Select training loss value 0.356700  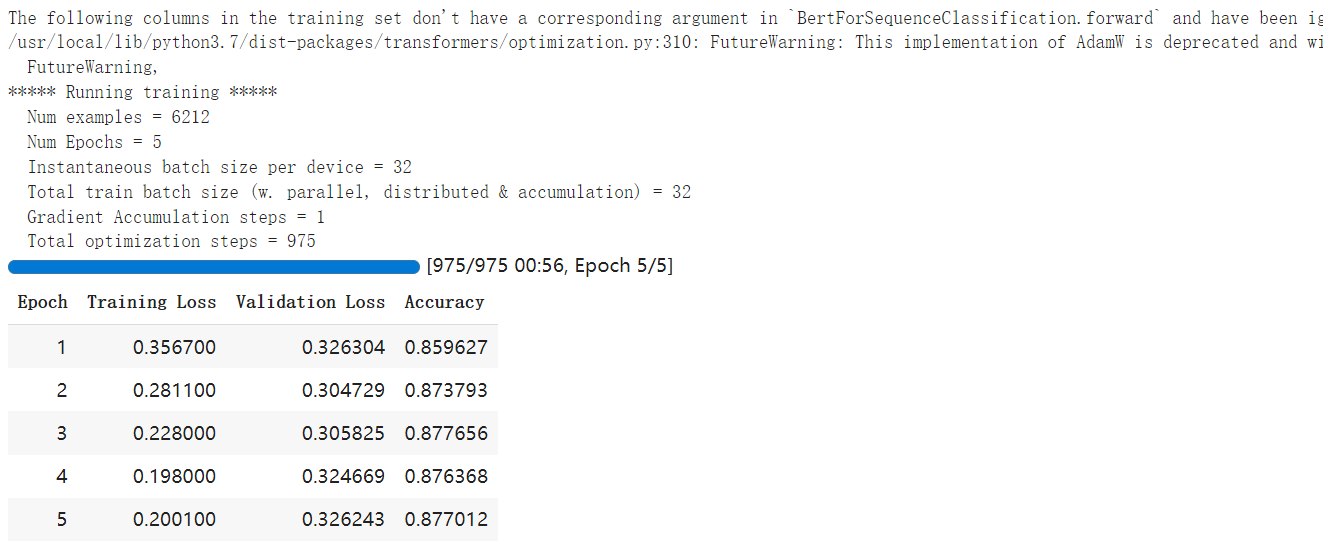coord(174,348)
